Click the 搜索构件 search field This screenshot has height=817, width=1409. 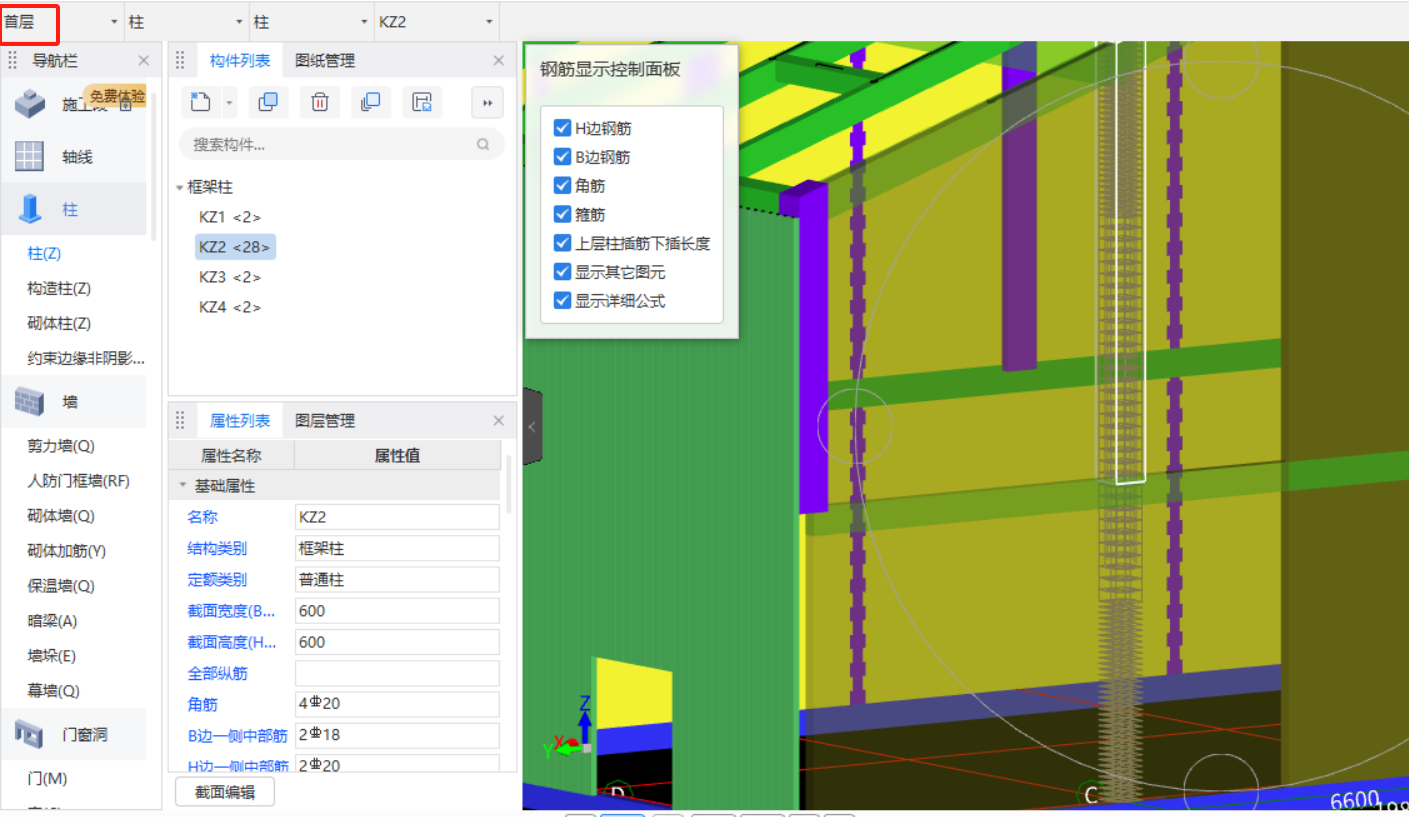[341, 145]
